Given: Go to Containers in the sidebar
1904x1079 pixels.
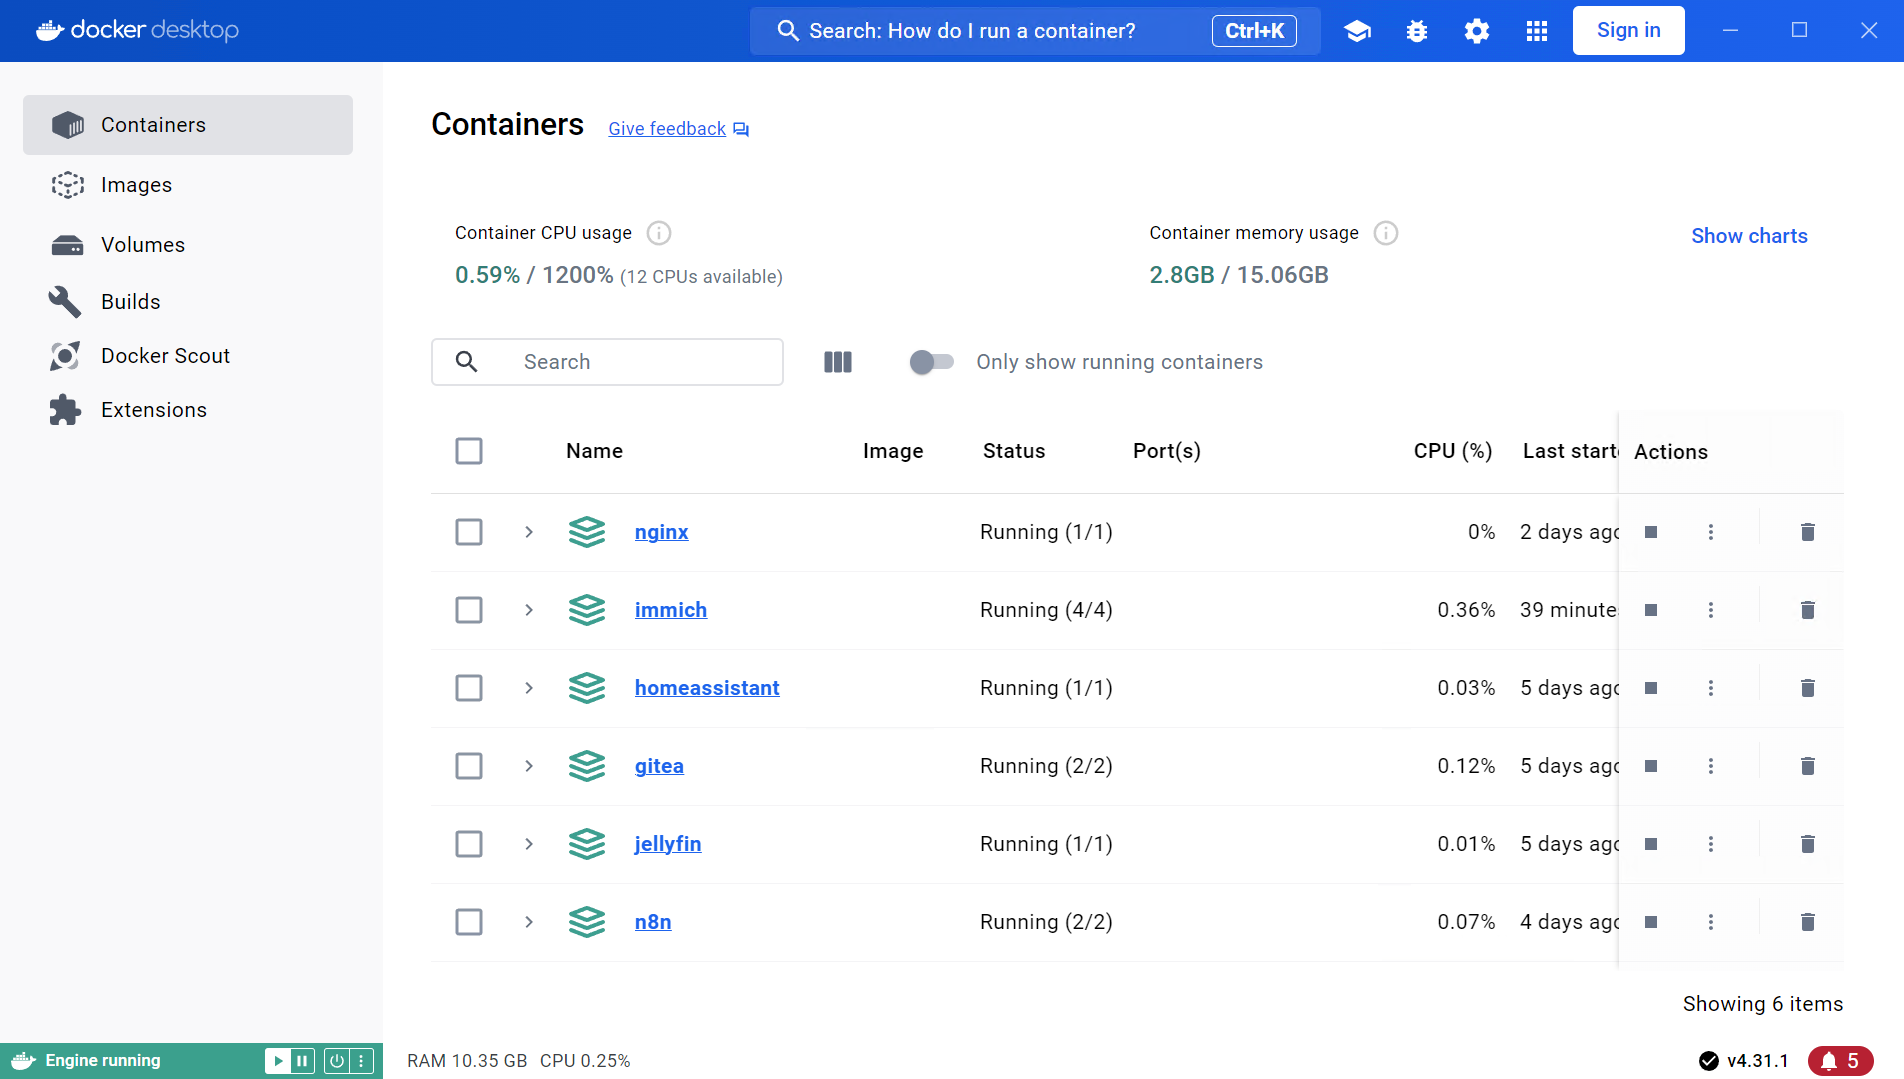Looking at the screenshot, I should tap(188, 125).
